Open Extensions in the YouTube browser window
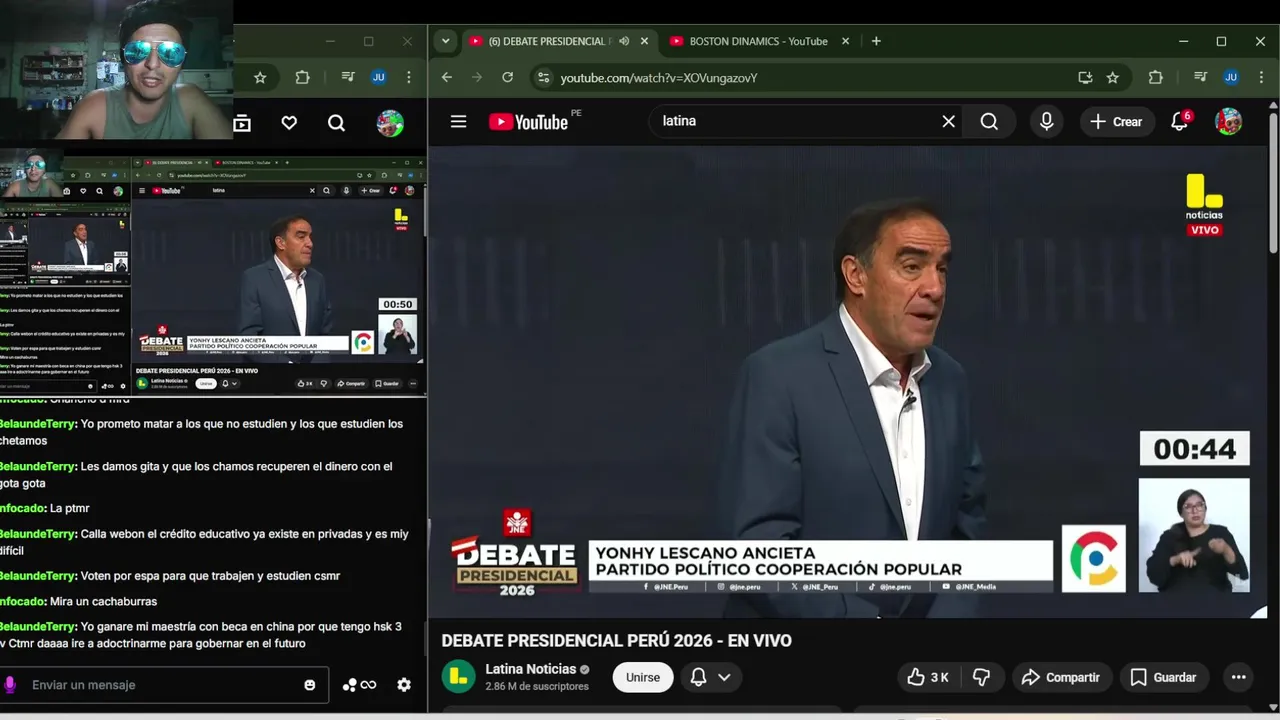Viewport: 1280px width, 720px height. [1156, 77]
